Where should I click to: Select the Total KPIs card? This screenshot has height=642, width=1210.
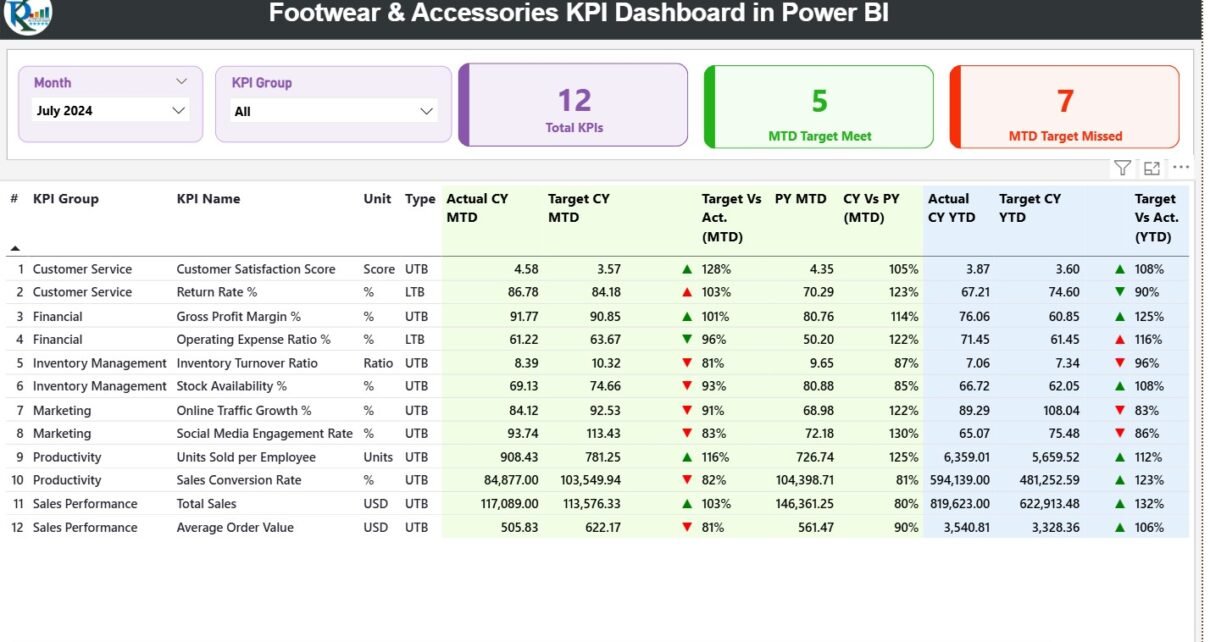pos(574,106)
